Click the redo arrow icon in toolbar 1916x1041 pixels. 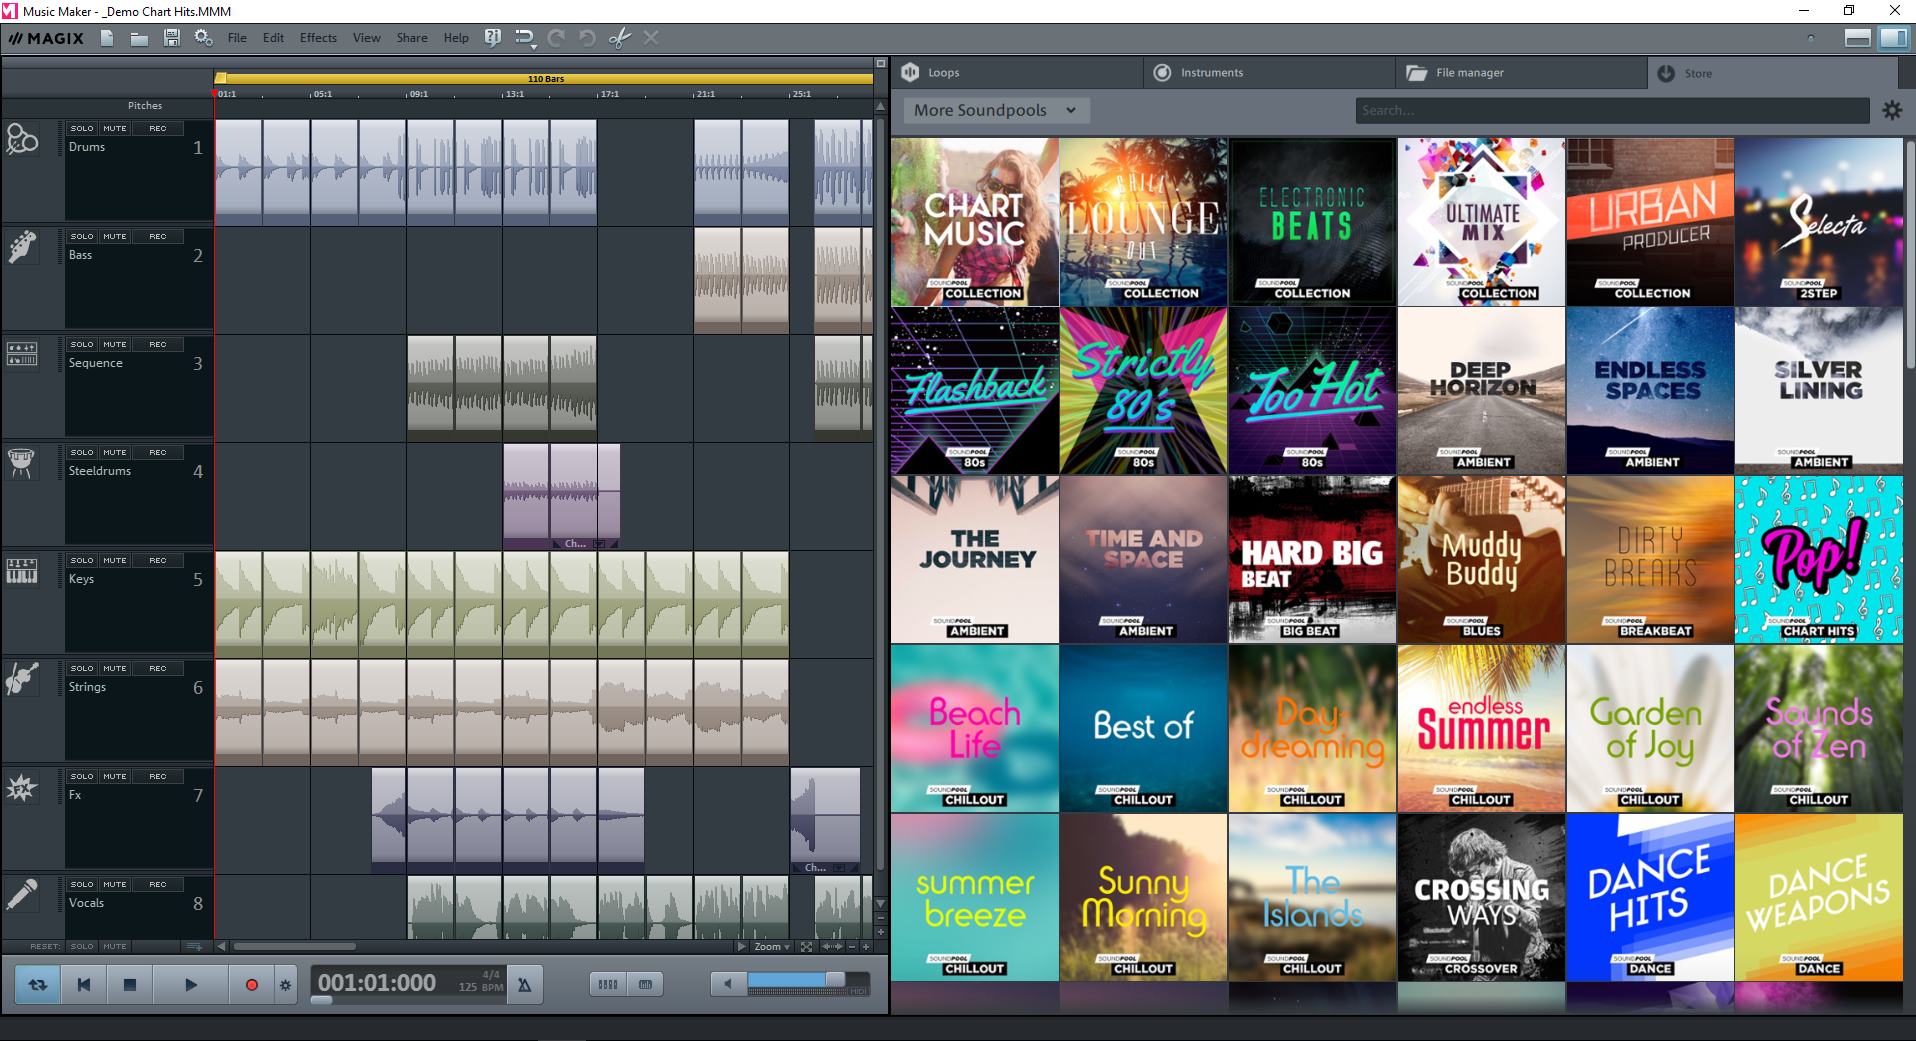556,38
